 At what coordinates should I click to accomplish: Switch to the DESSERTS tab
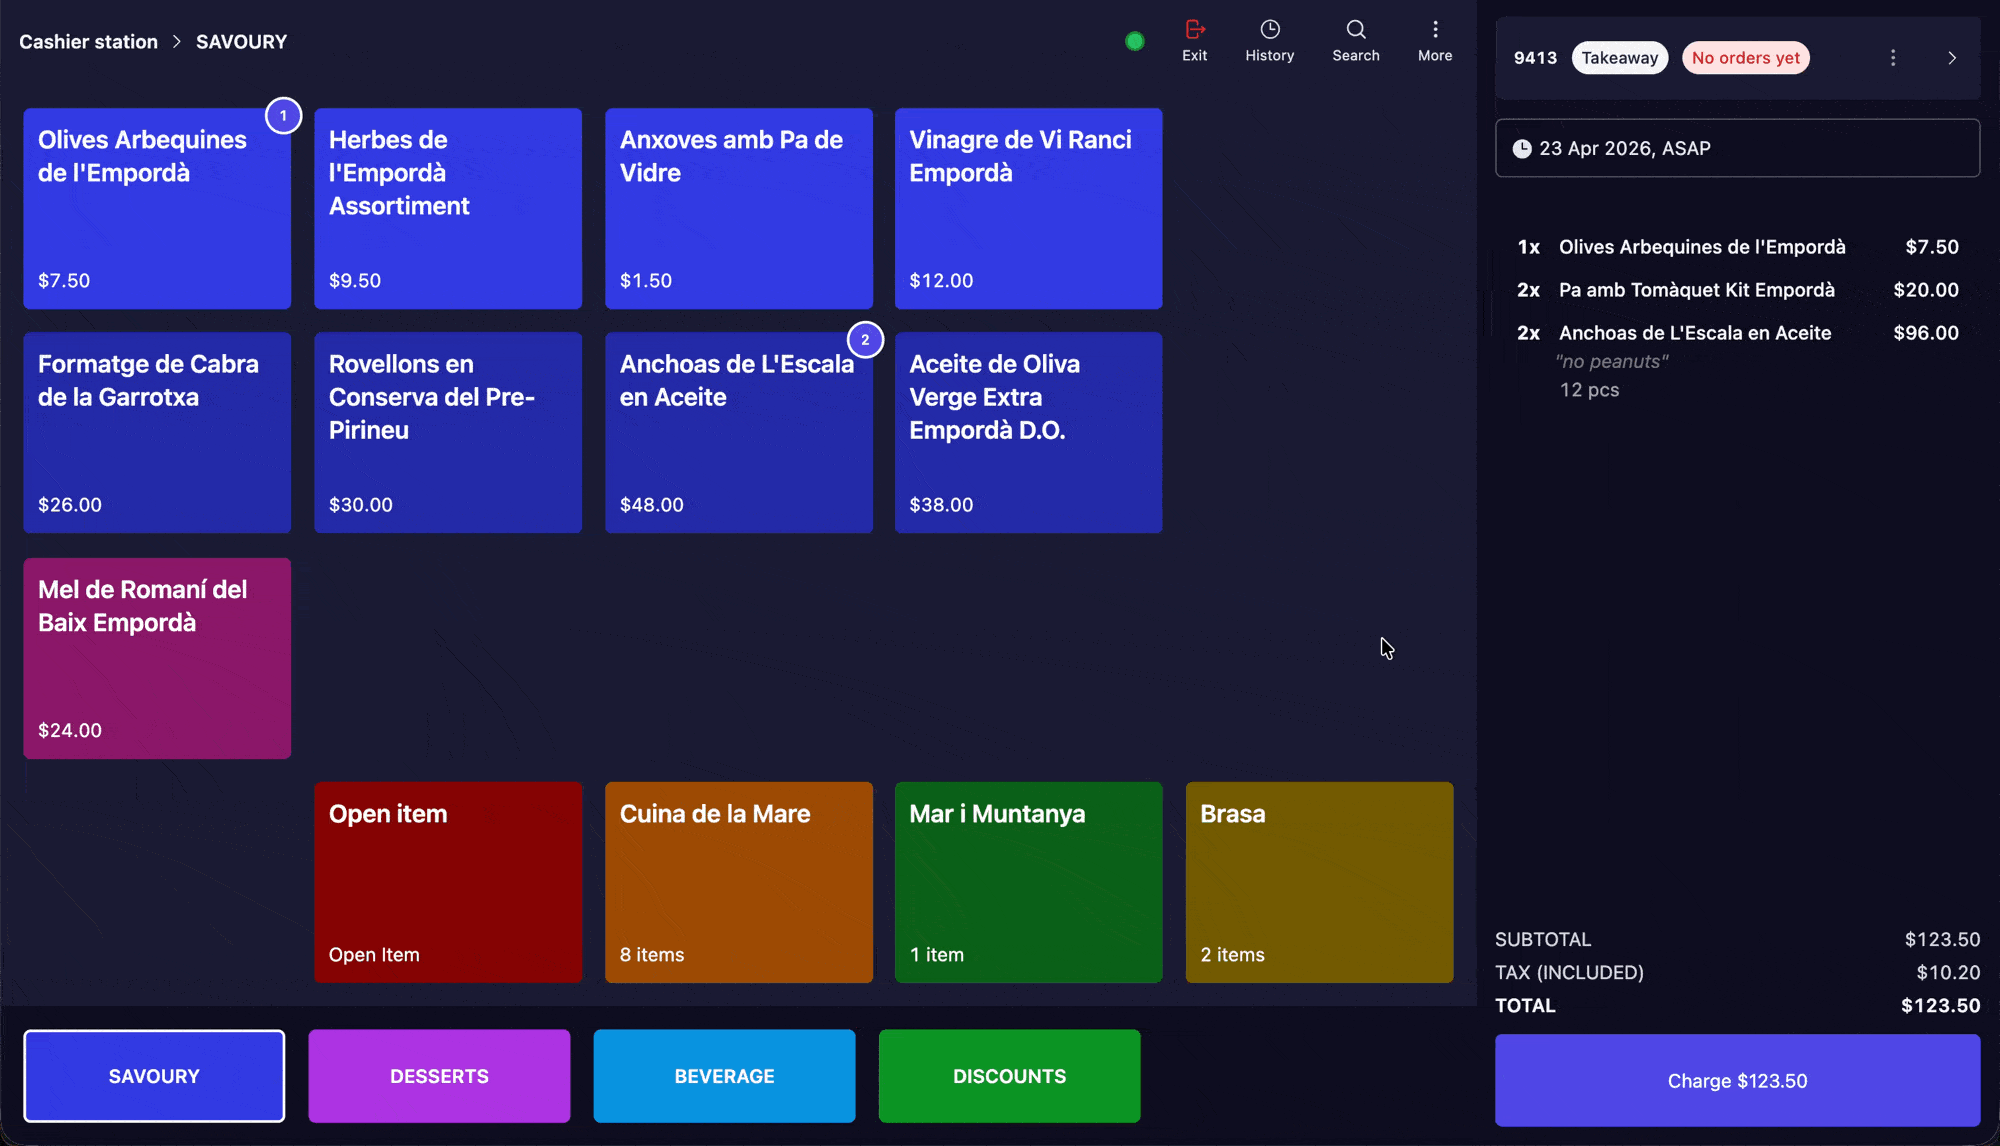coord(439,1075)
